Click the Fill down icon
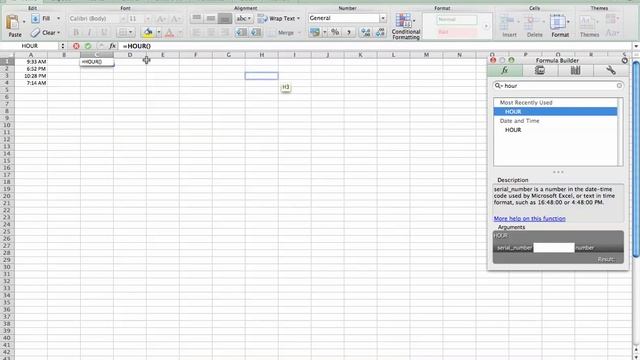 (x=36, y=18)
